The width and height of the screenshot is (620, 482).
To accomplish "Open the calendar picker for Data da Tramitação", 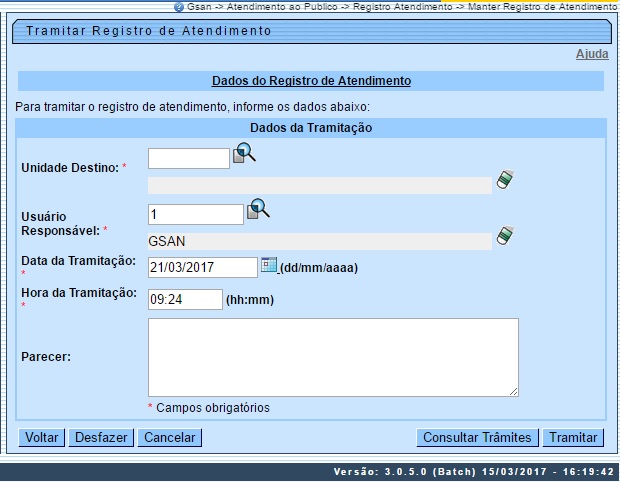I will [x=269, y=265].
